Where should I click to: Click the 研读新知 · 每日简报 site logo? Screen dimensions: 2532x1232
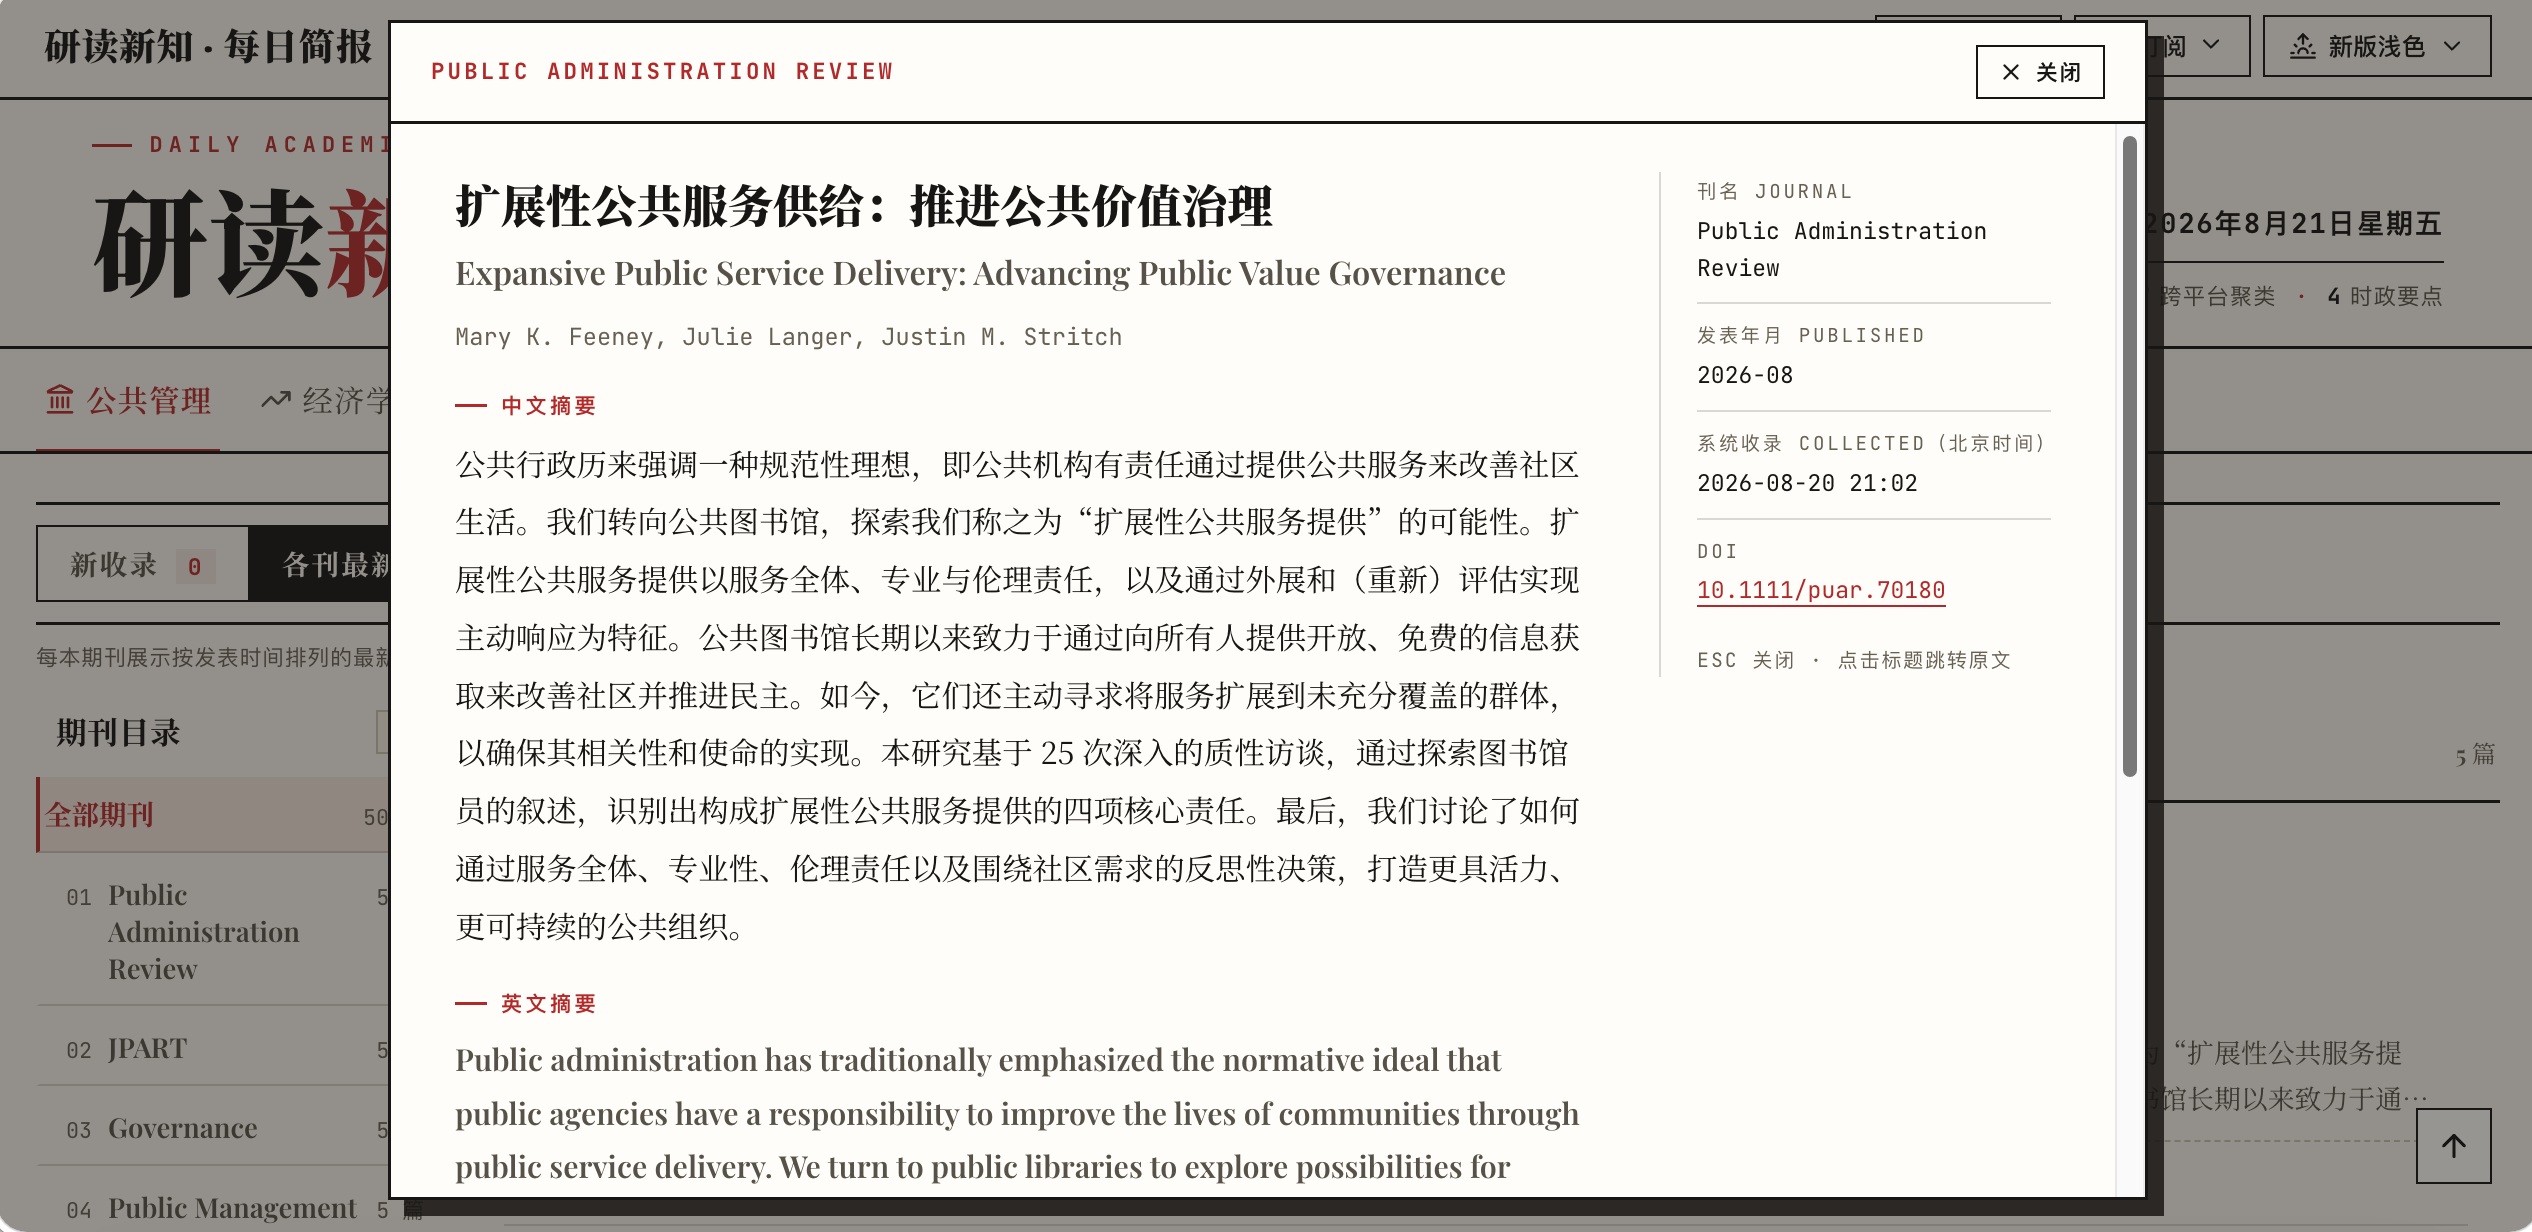tap(208, 47)
